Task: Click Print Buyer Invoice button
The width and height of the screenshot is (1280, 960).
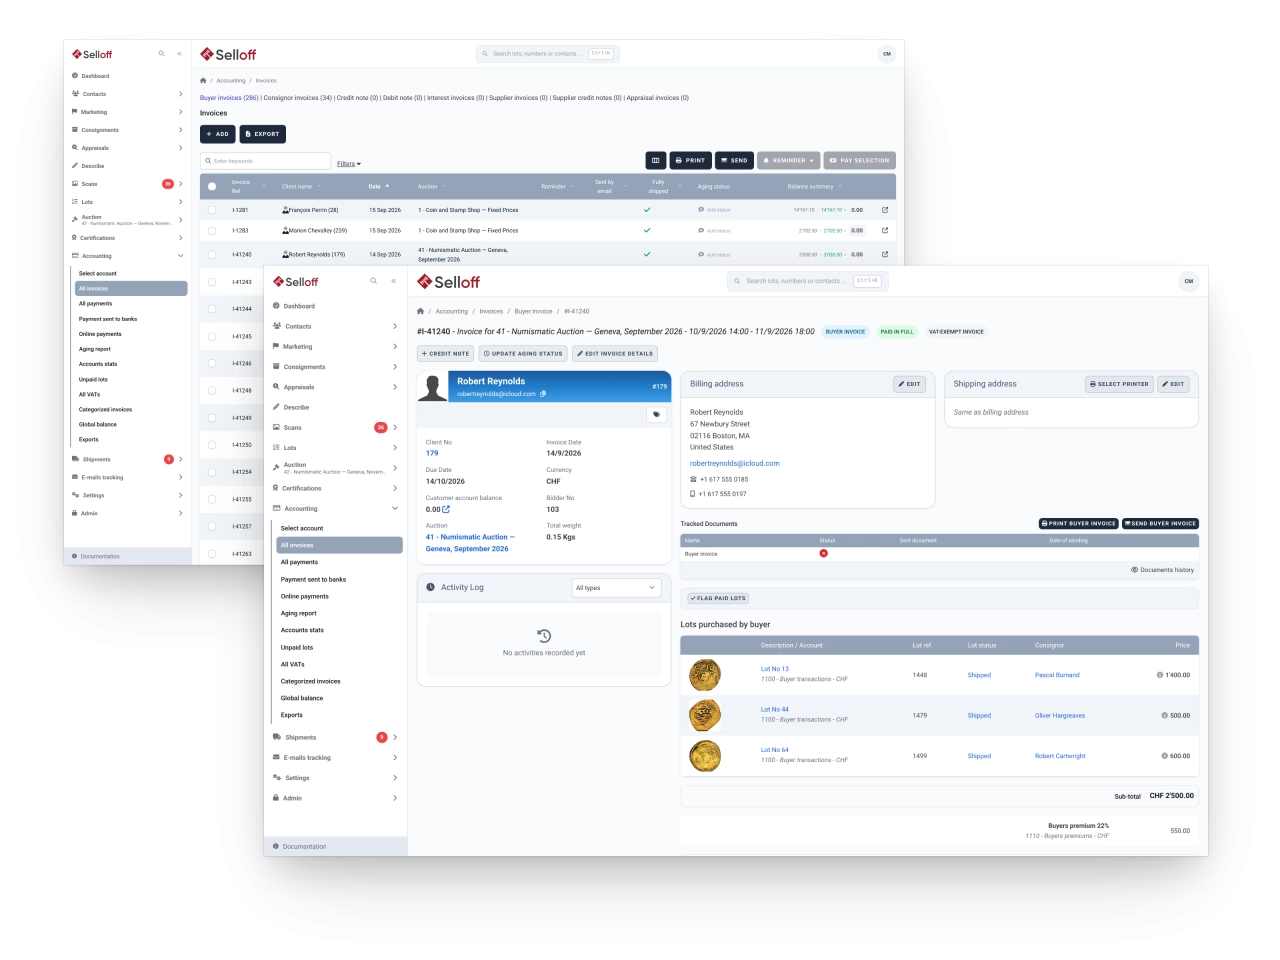Action: click(x=1079, y=523)
